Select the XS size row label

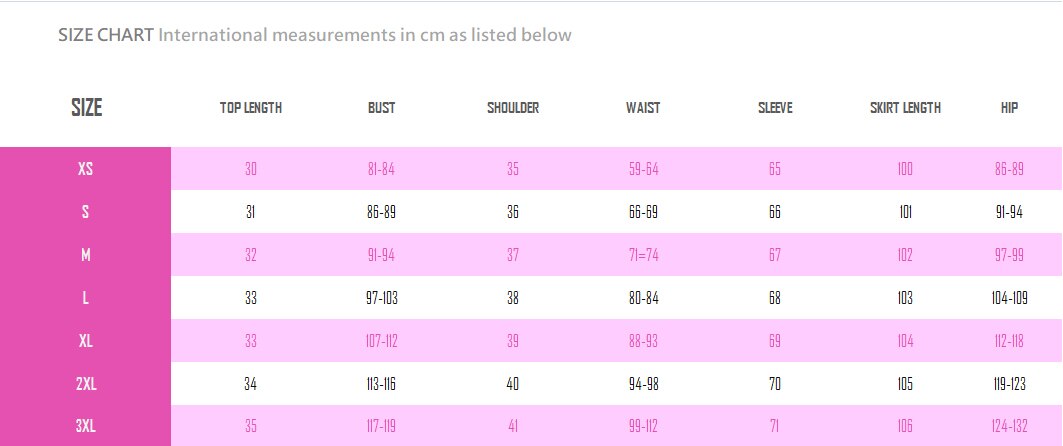pos(85,169)
